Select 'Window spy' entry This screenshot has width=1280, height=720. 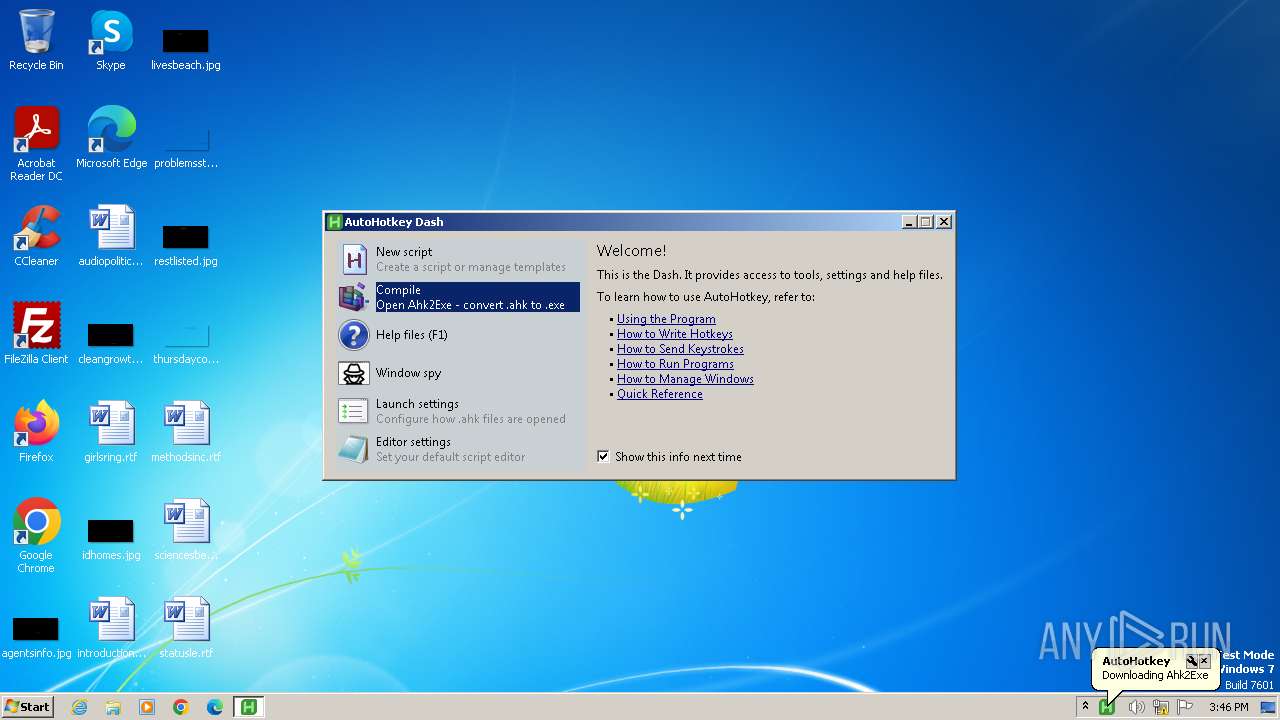coord(458,373)
